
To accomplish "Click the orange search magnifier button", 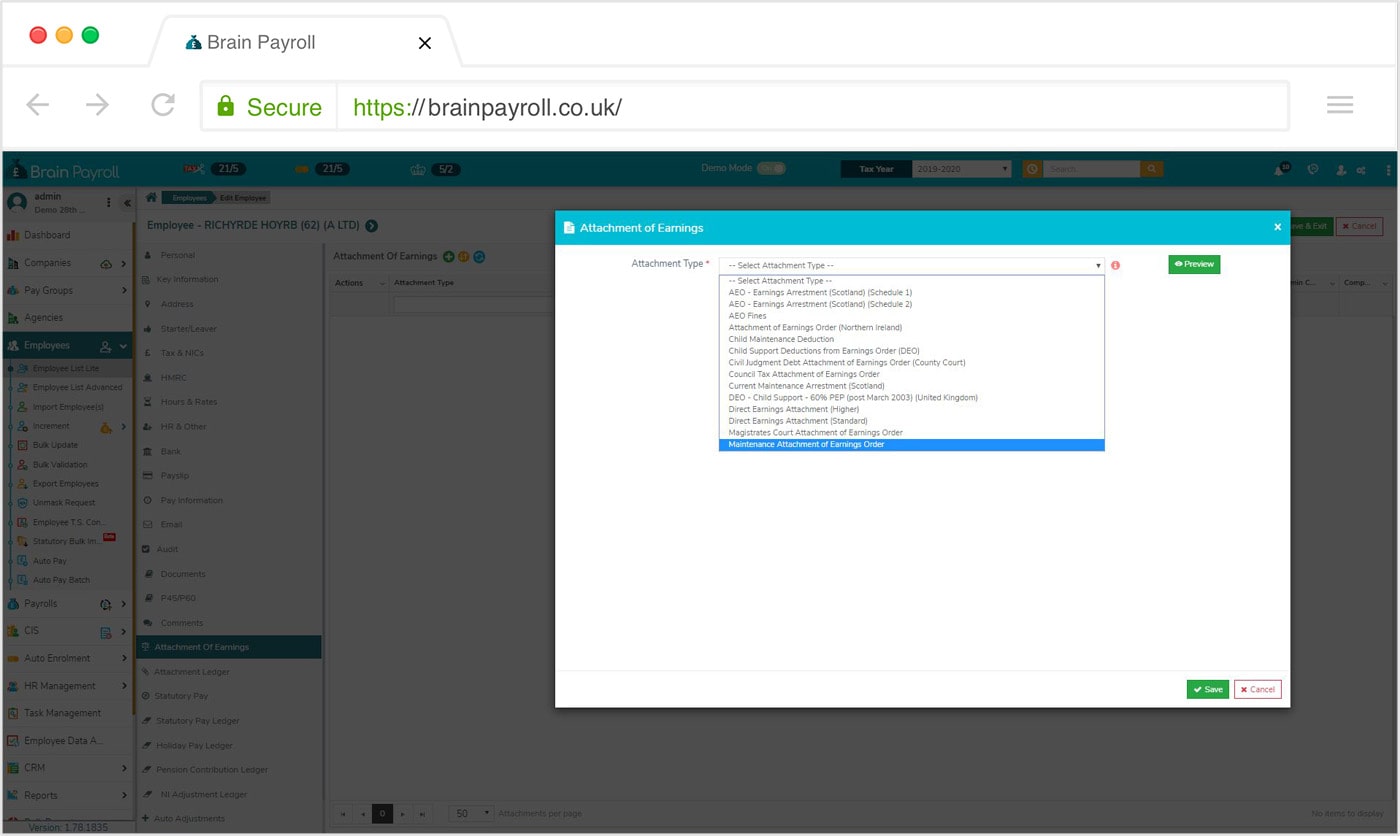I will point(1152,169).
